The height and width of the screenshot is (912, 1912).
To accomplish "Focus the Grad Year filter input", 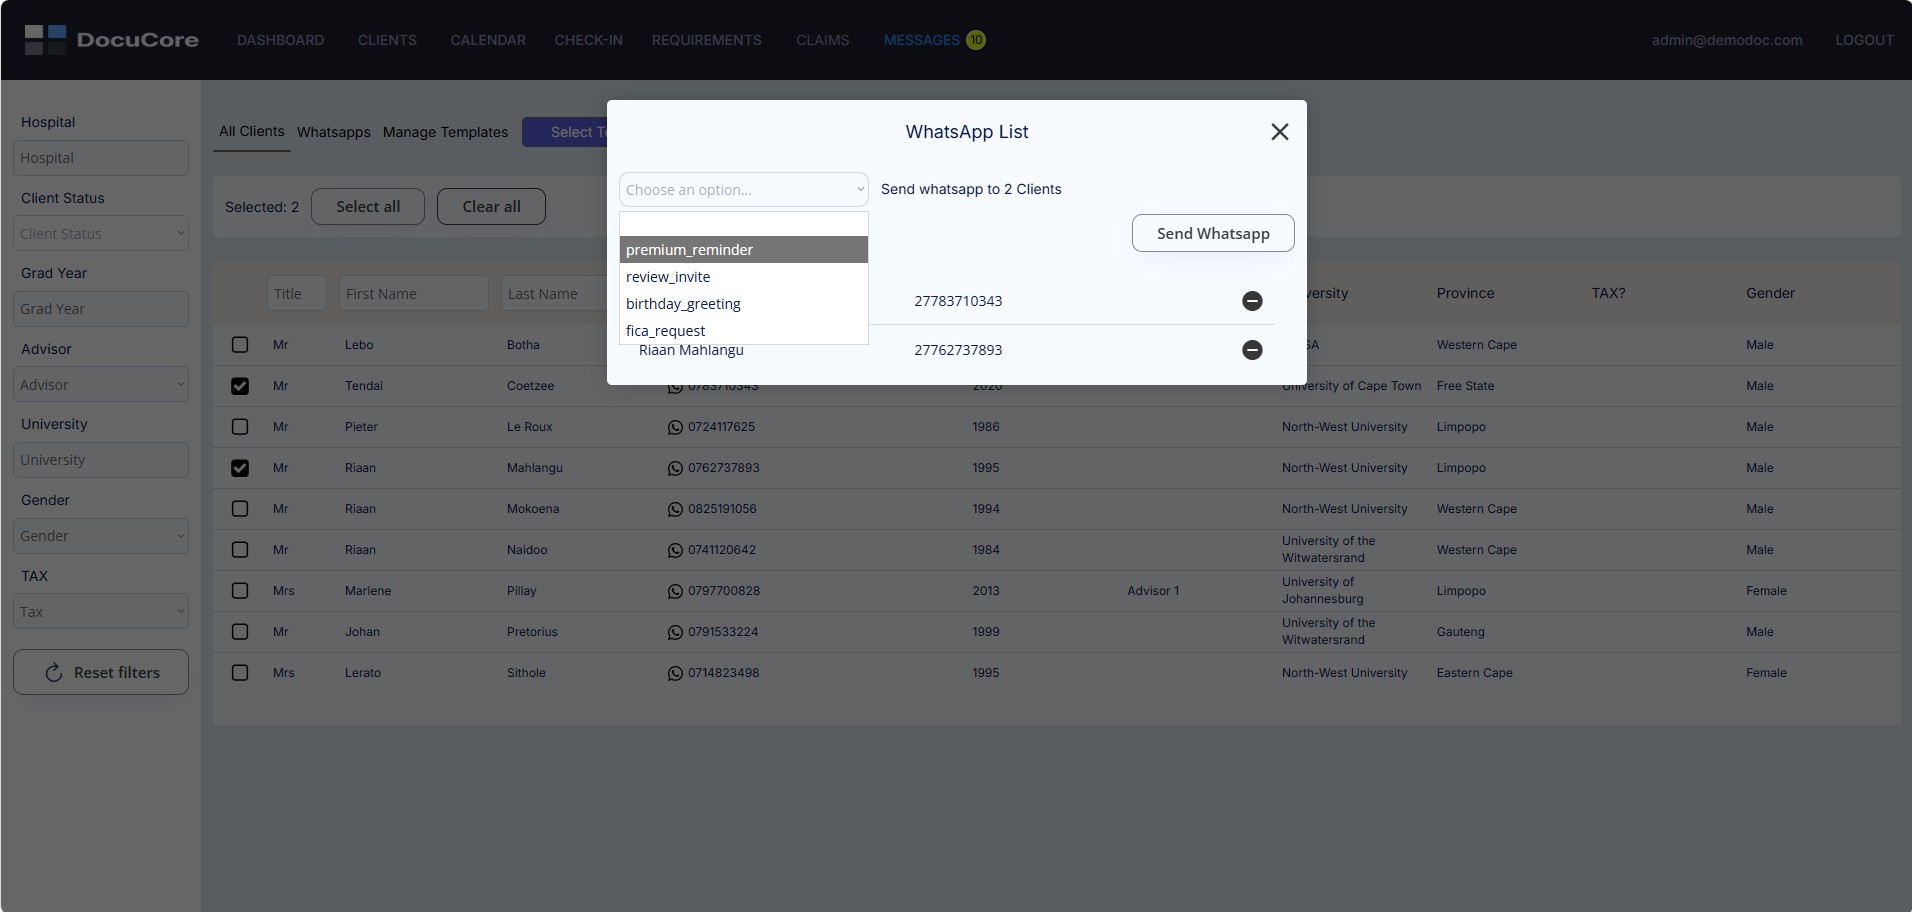I will (x=101, y=309).
